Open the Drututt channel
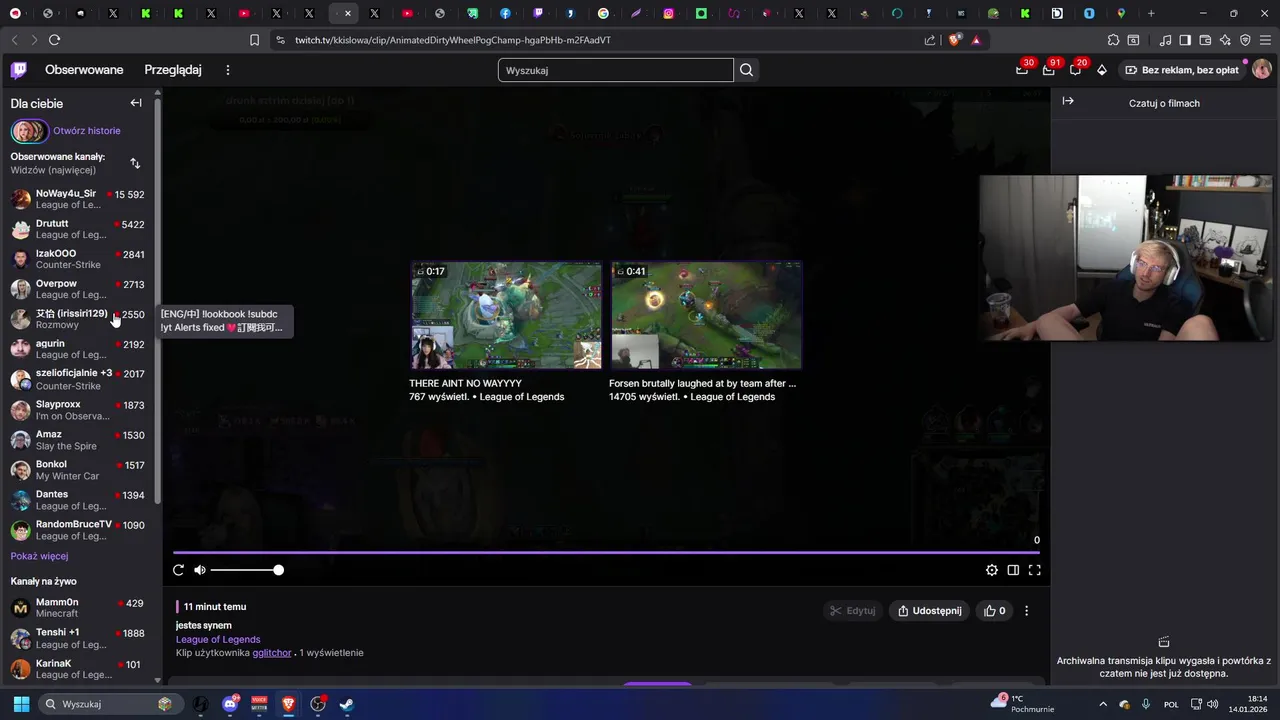The height and width of the screenshot is (720, 1280). pos(77,229)
